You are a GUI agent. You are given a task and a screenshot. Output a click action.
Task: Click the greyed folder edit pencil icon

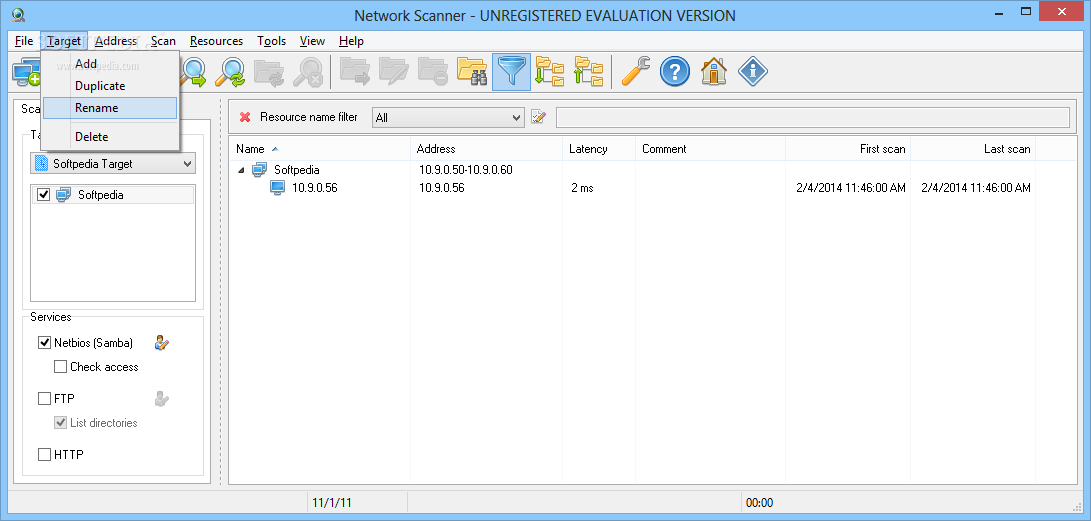click(x=394, y=71)
